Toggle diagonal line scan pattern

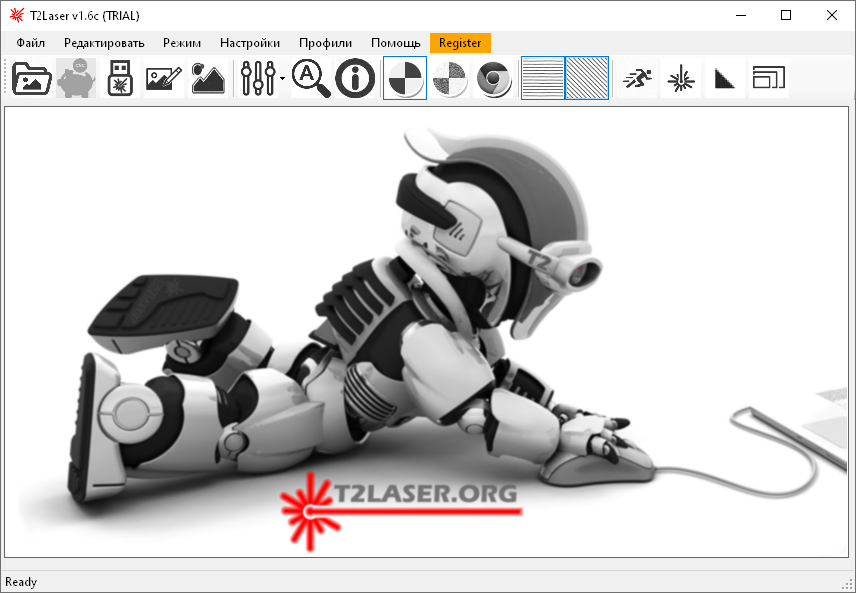pos(587,78)
